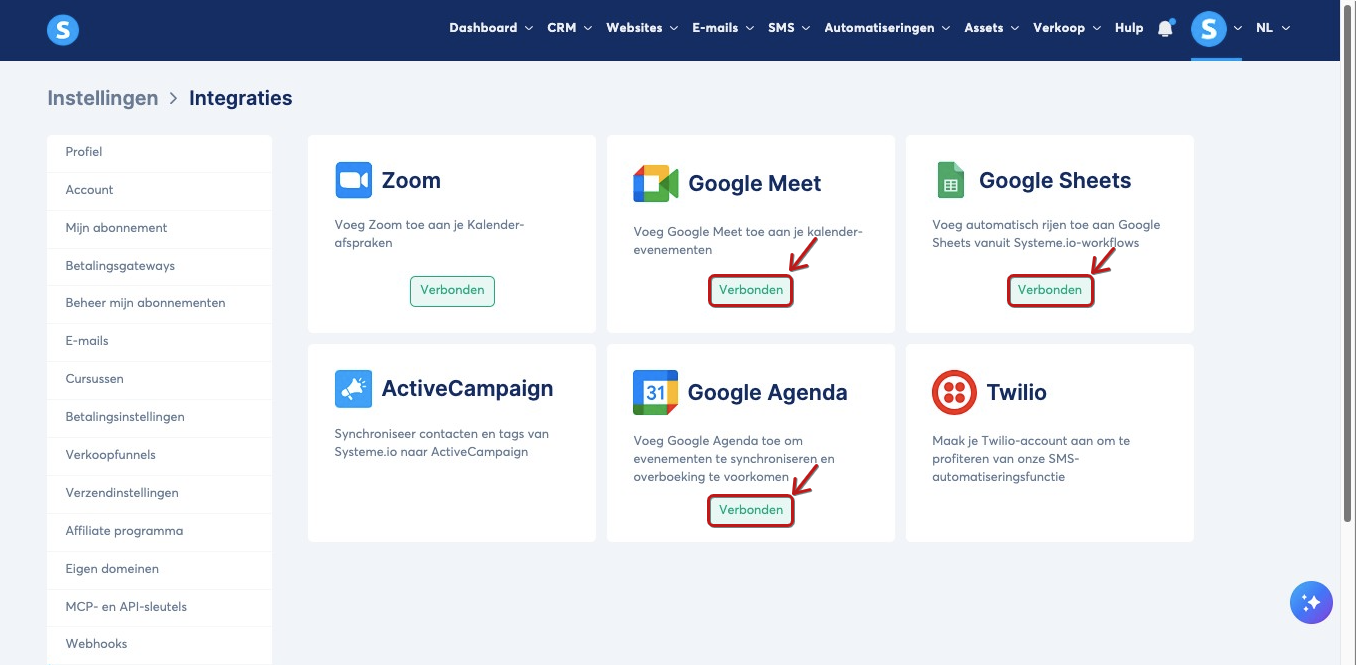Screen dimensions: 1358x665
Task: Open Eigen domeinen settings
Action: (x=159, y=569)
